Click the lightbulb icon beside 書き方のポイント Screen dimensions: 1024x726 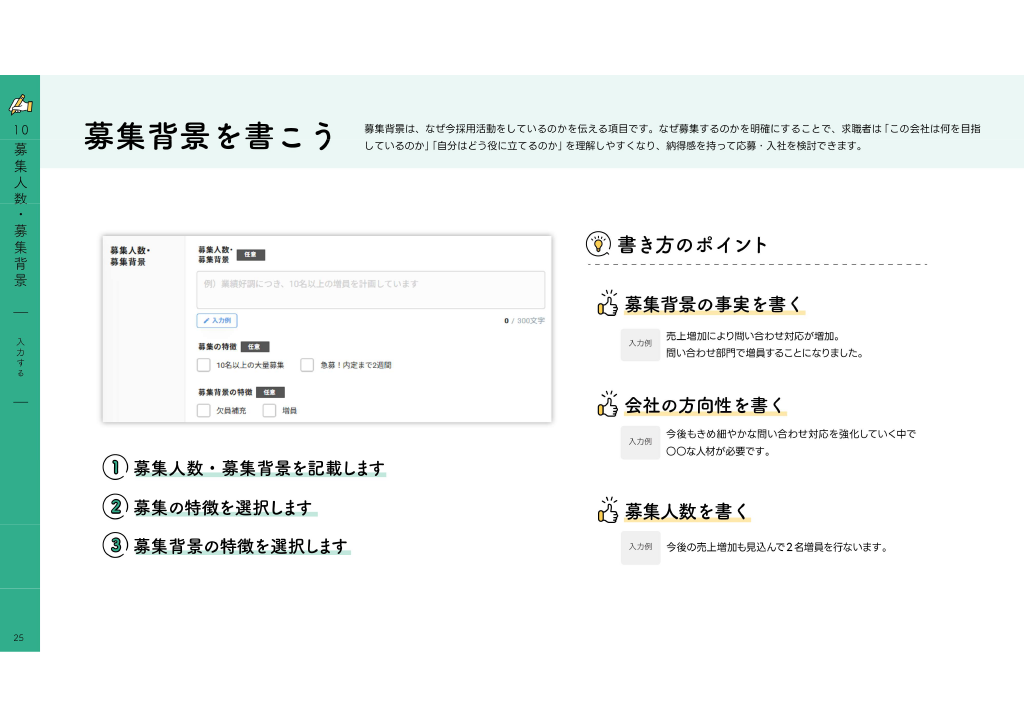coord(598,244)
